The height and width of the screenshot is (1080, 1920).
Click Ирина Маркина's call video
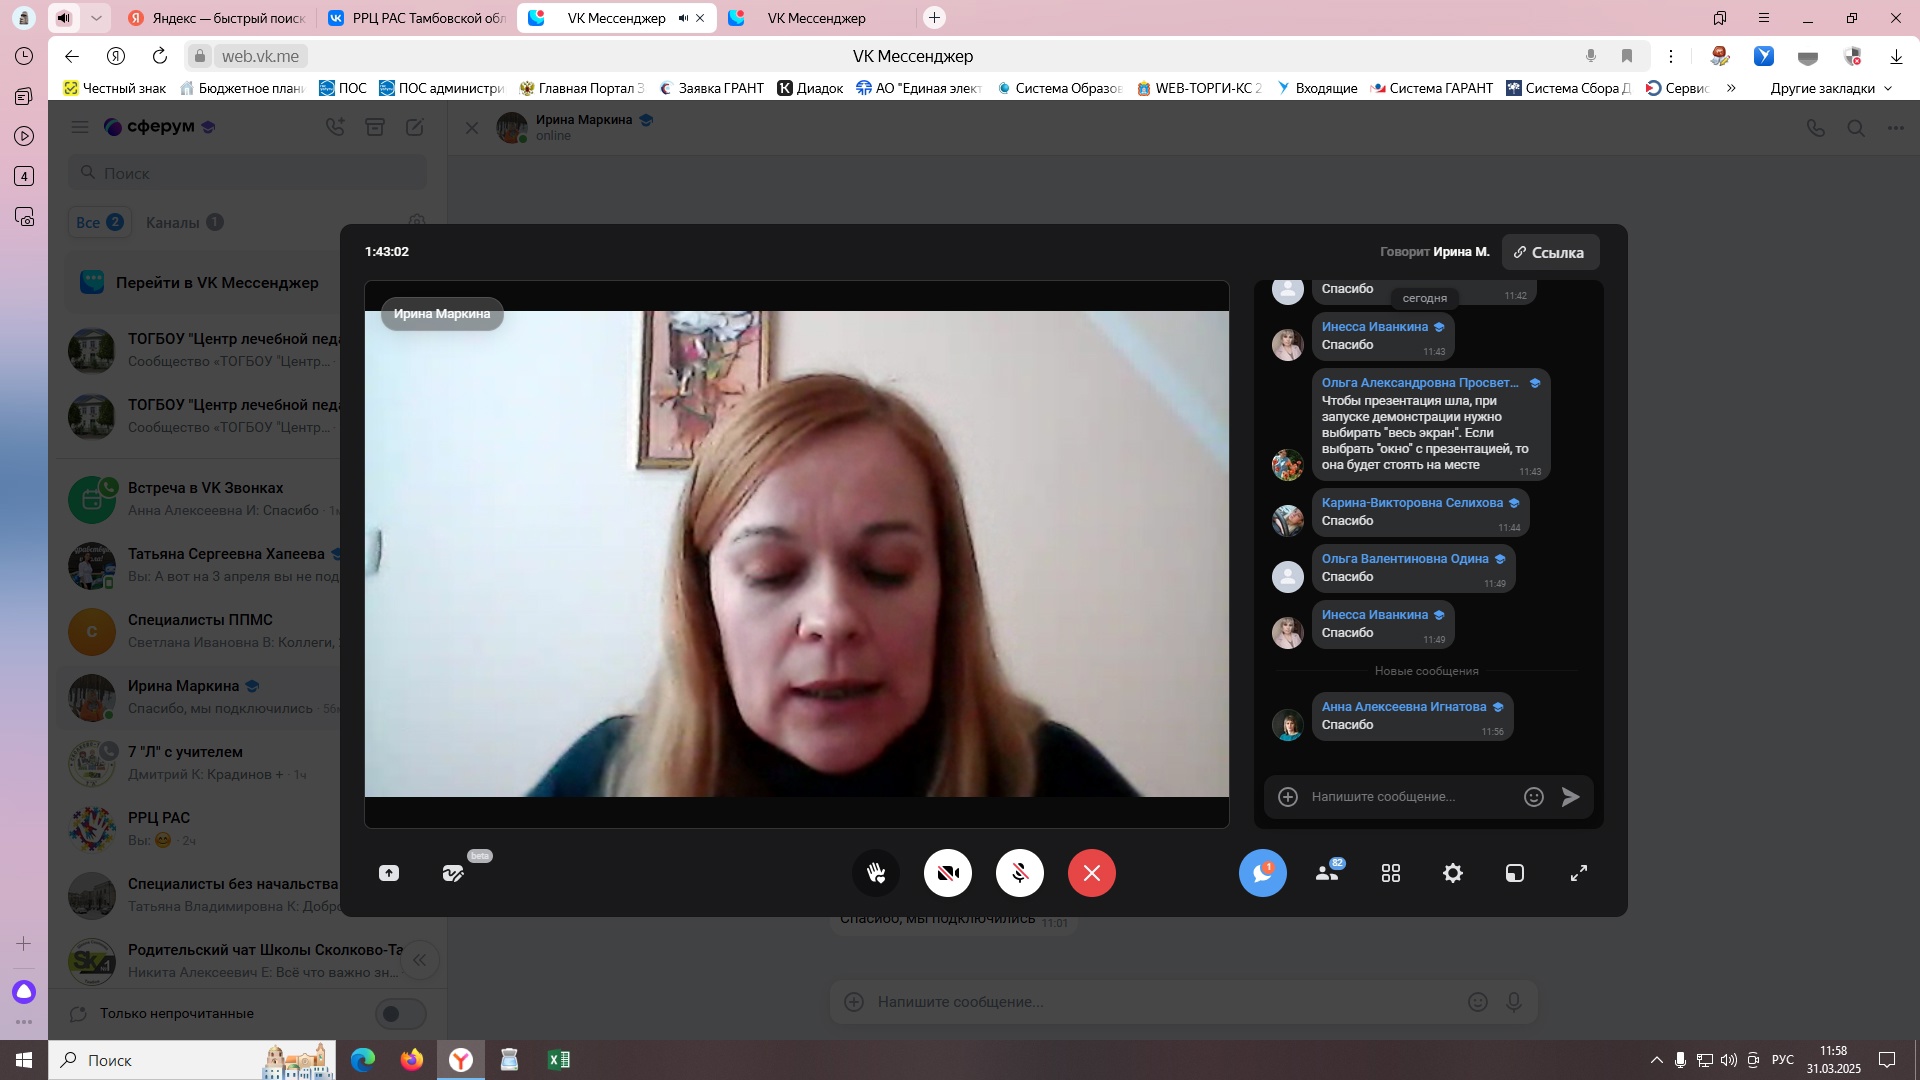(x=797, y=554)
